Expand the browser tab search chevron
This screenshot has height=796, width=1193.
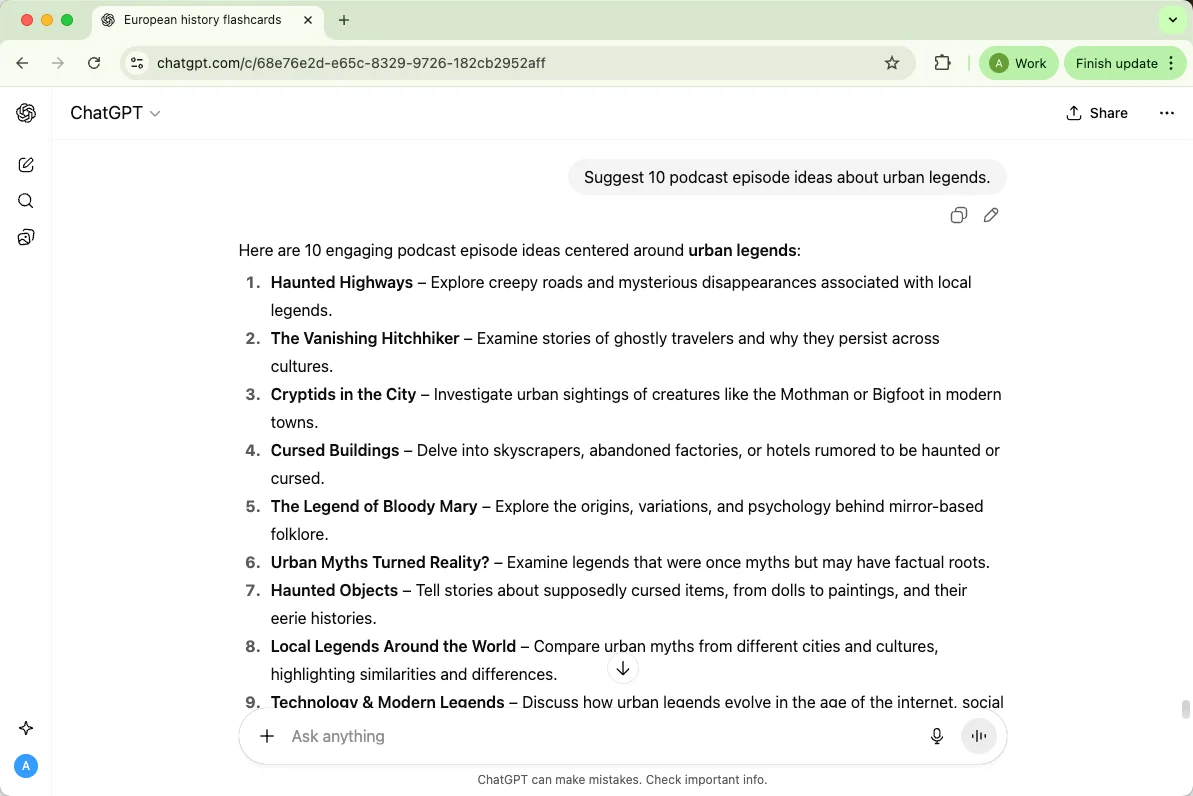1172,20
